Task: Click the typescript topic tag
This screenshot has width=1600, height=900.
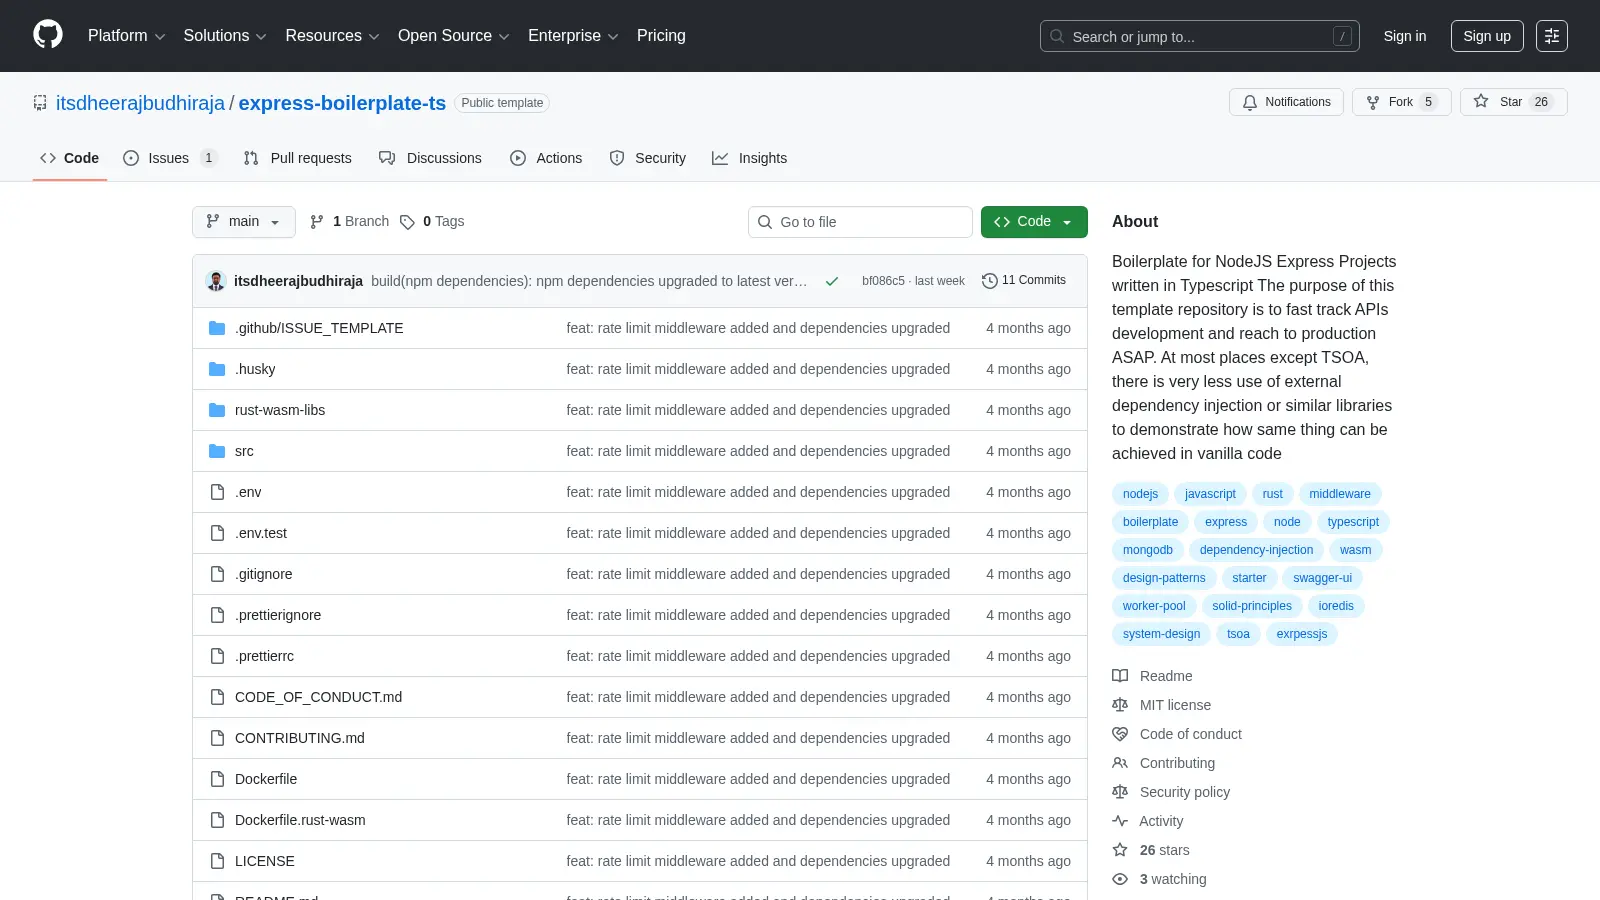Action: [1353, 522]
